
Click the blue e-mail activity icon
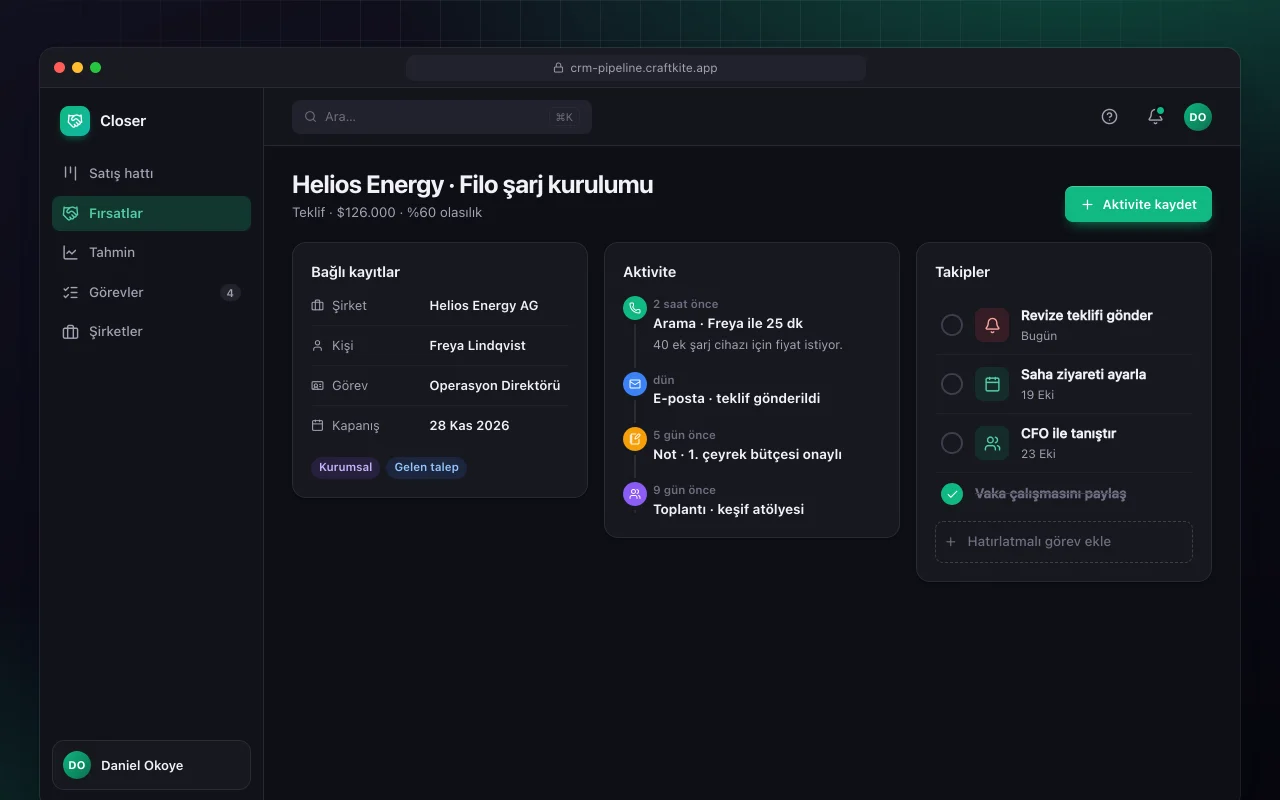[x=635, y=384]
